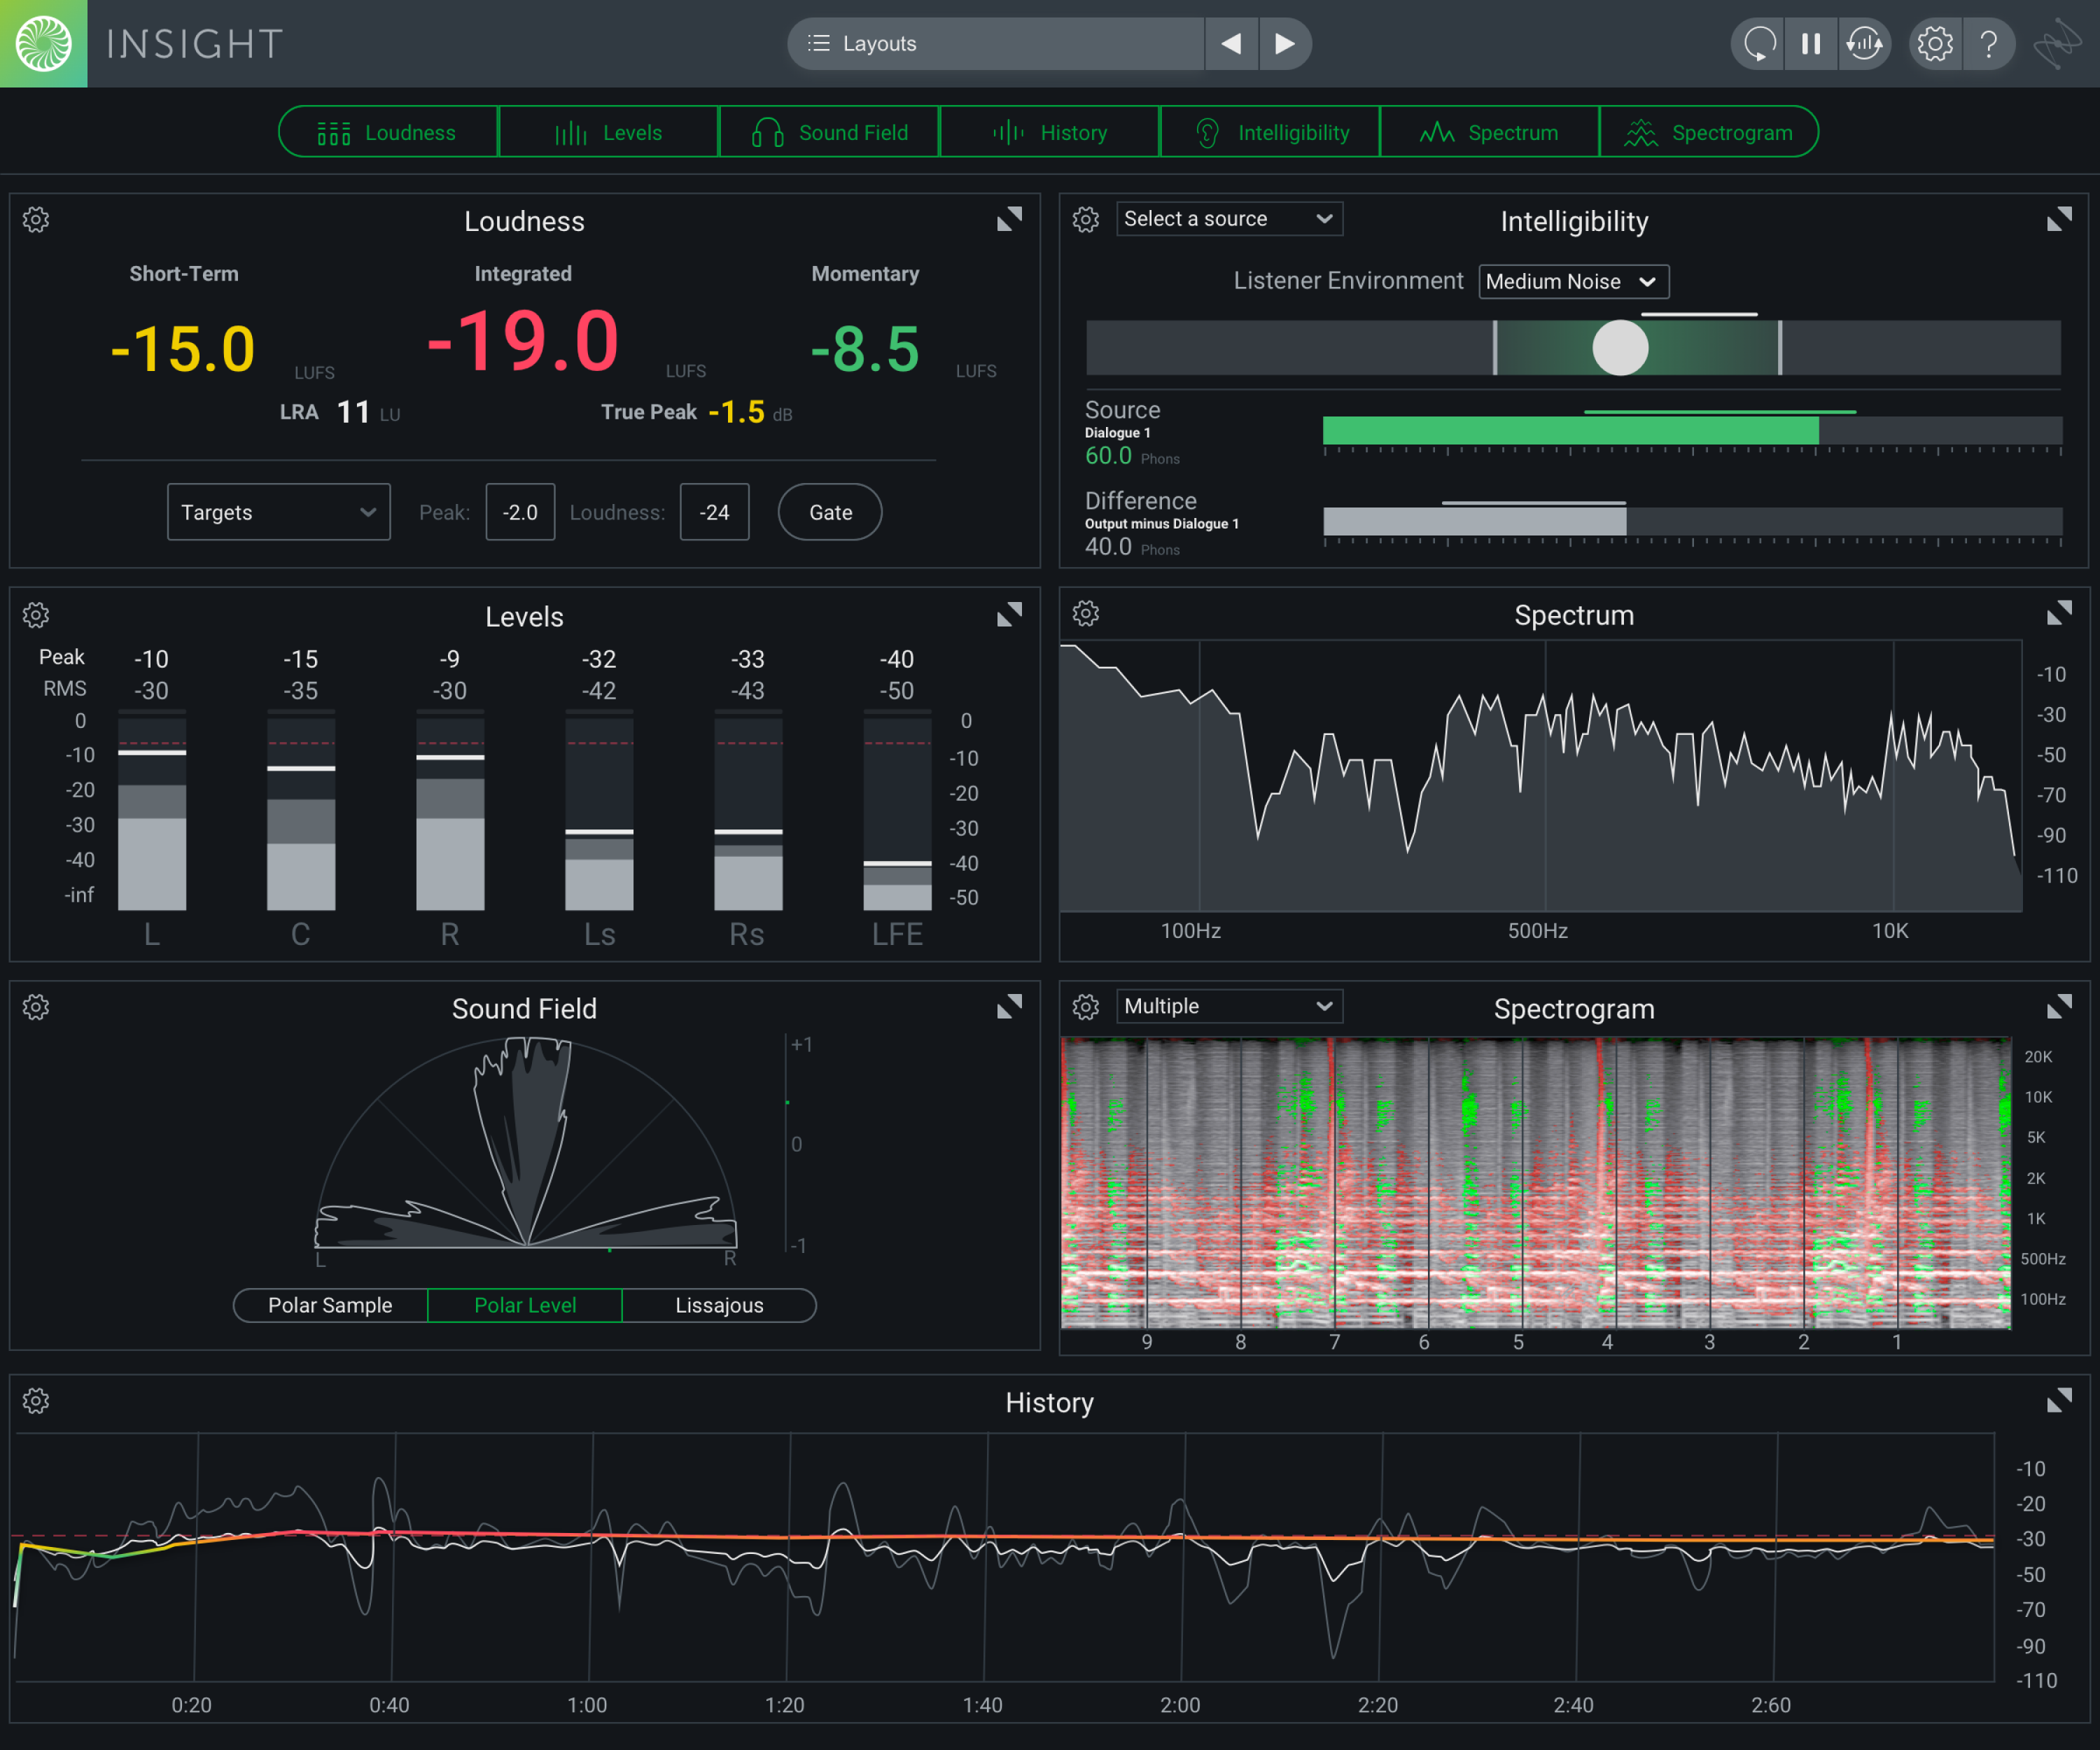Open the History module tab
The image size is (2100, 1750).
point(1049,131)
